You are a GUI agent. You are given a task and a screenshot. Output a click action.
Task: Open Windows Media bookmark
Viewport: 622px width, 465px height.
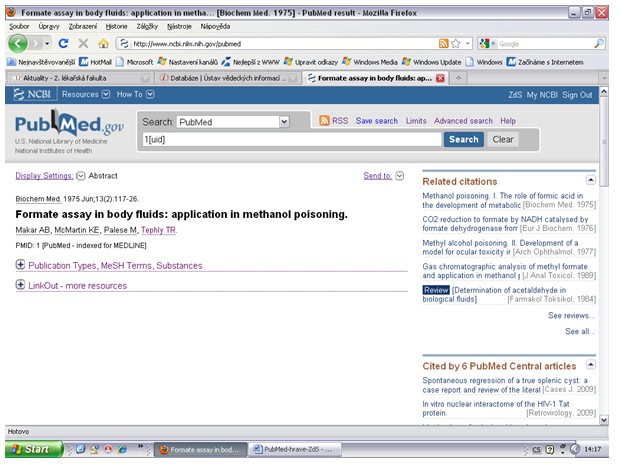[370, 62]
